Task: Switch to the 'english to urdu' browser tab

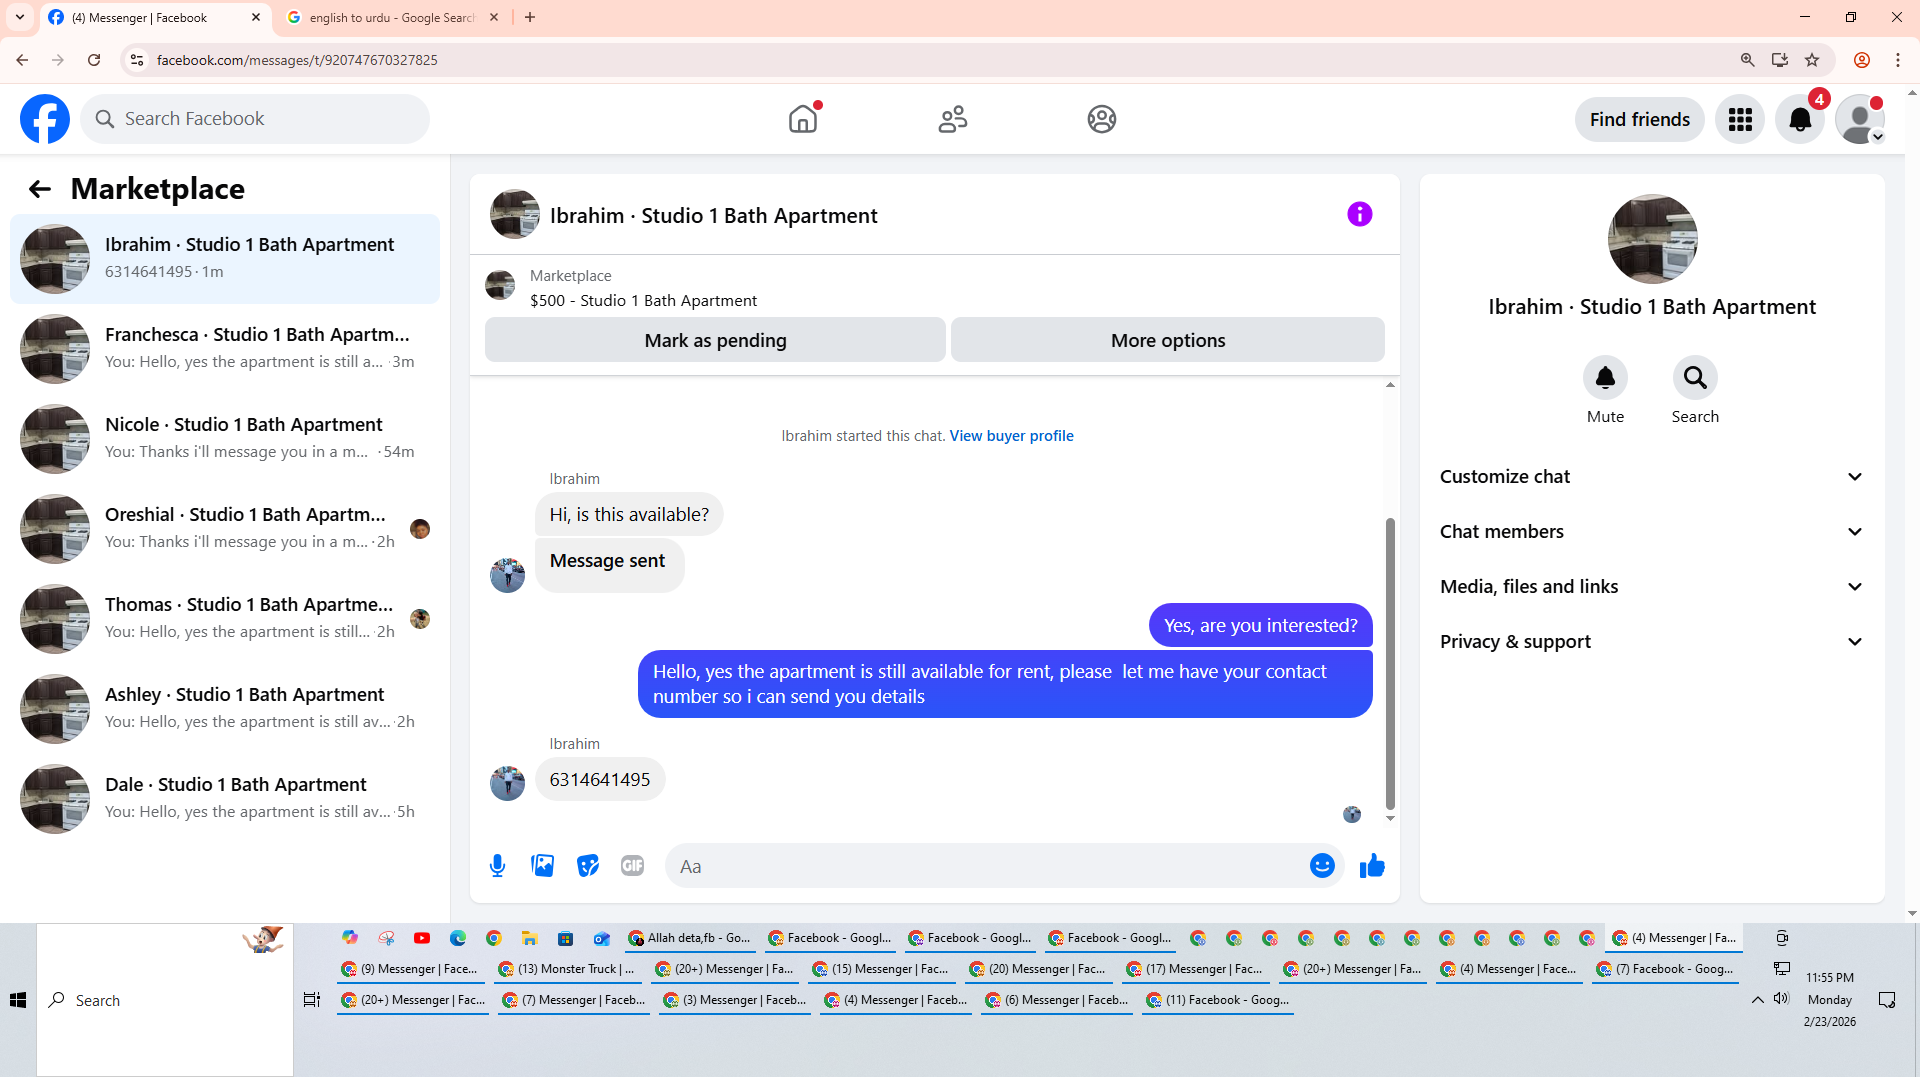Action: tap(391, 17)
